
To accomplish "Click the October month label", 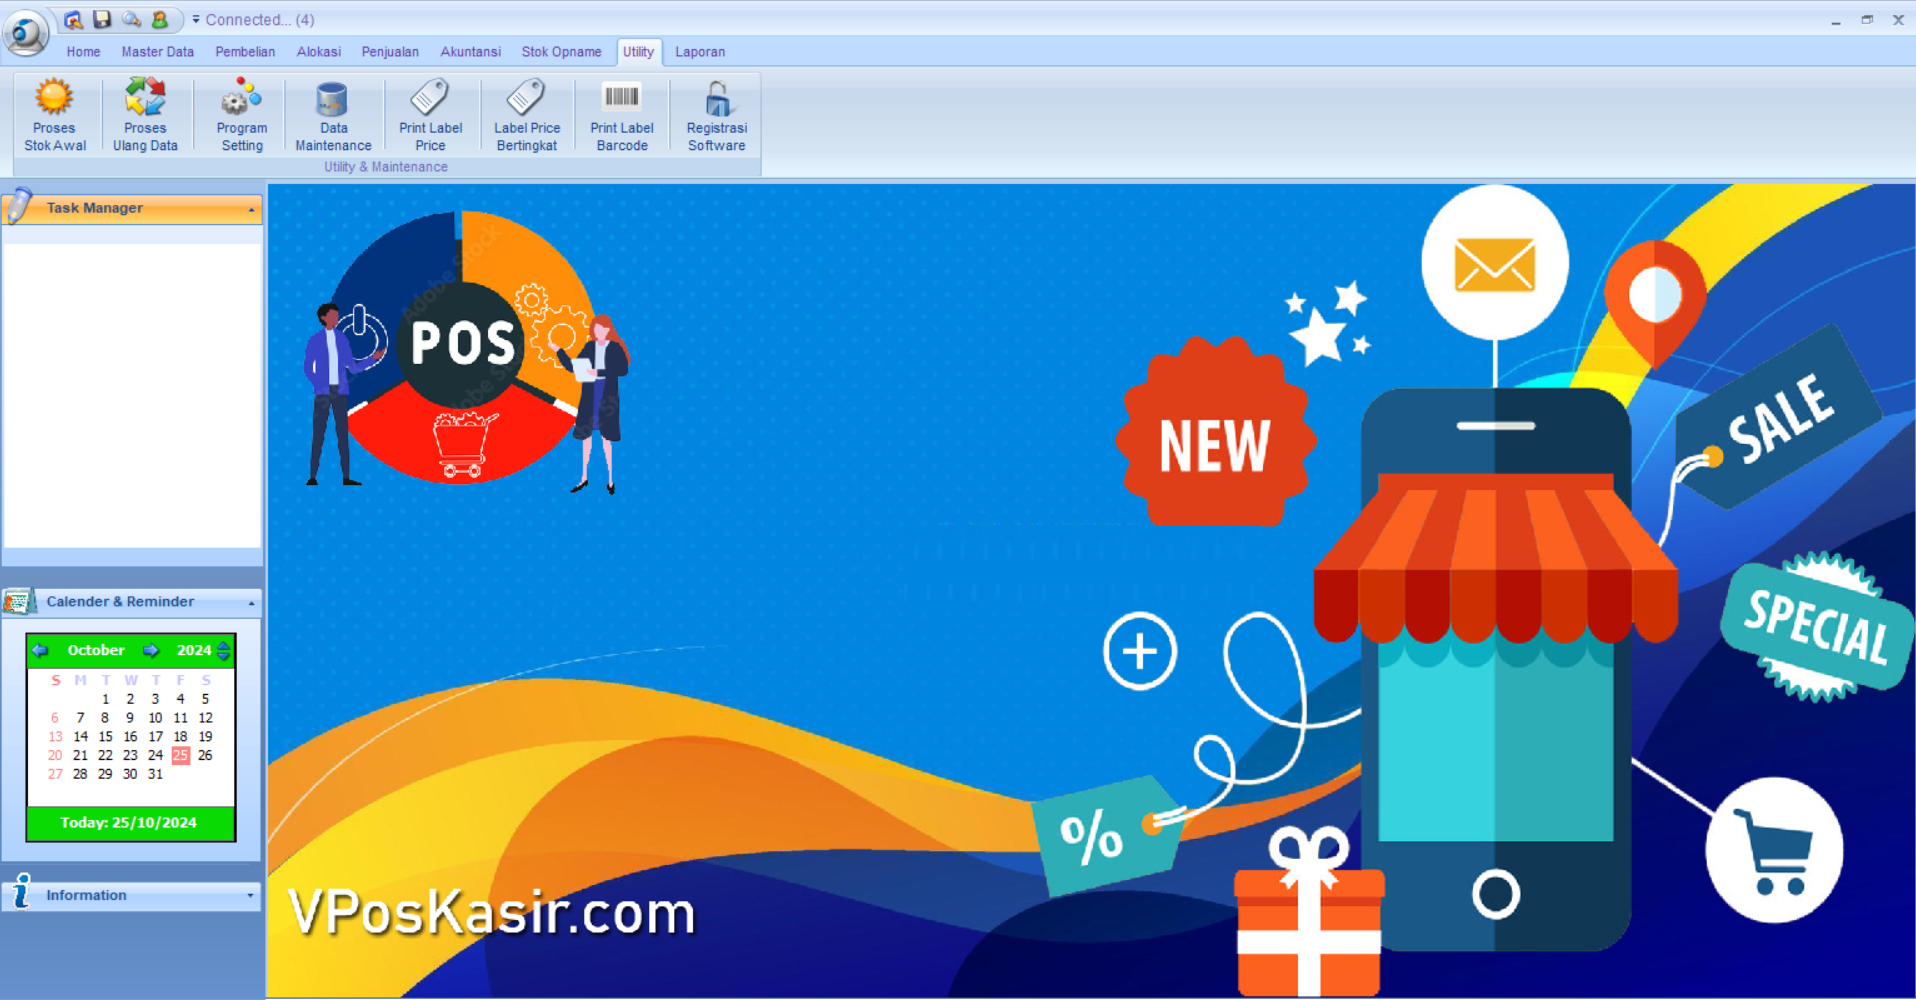I will tap(96, 650).
